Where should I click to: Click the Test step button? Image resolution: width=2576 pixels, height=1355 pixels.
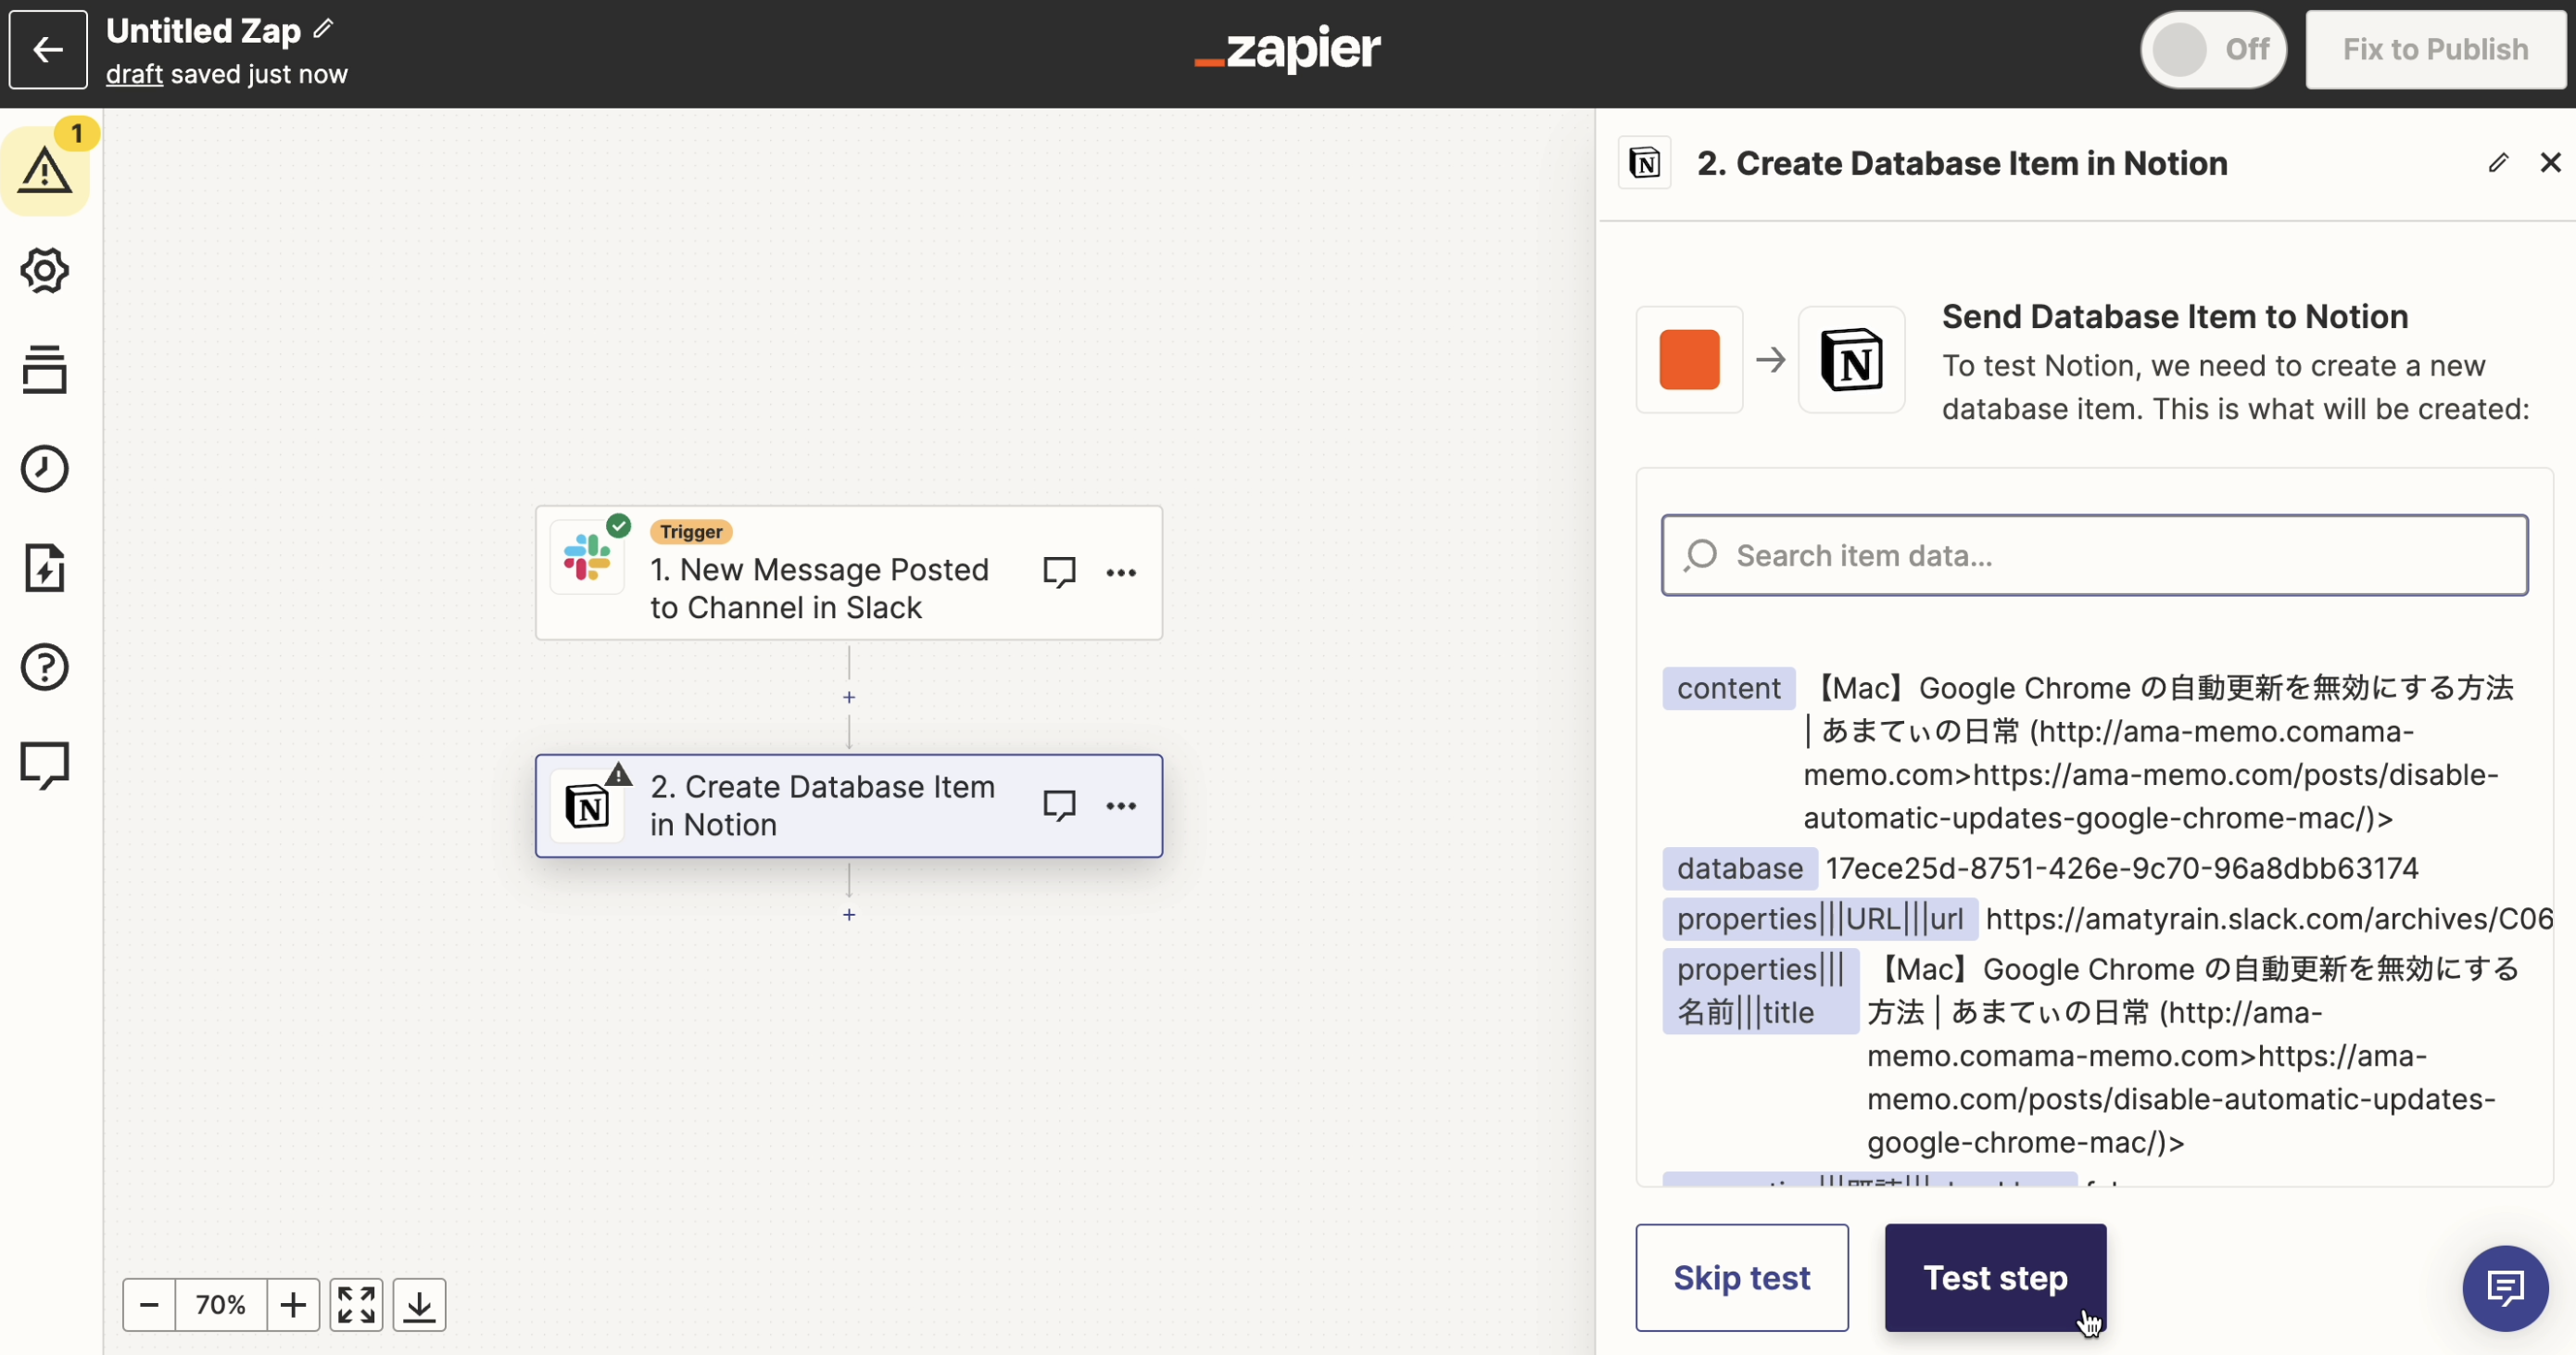coord(1995,1277)
